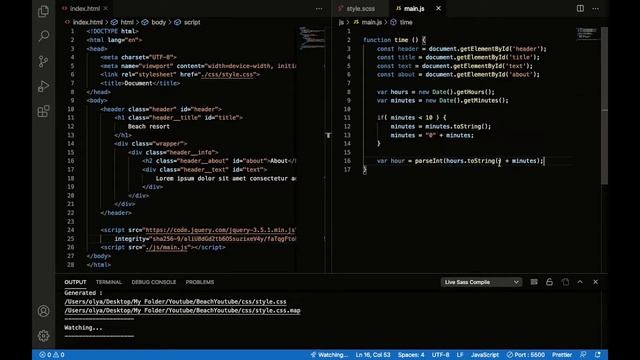Toggle Live Server Port: 5500

[526, 355]
